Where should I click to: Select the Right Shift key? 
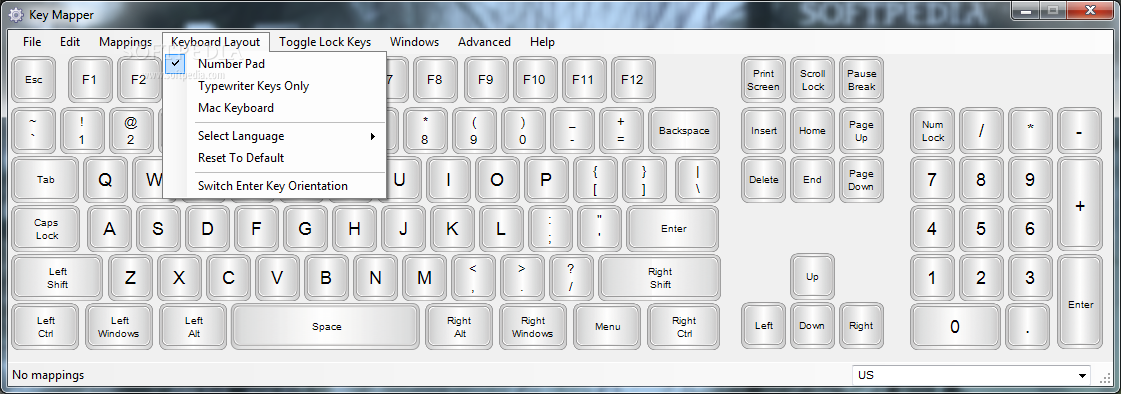(x=660, y=277)
